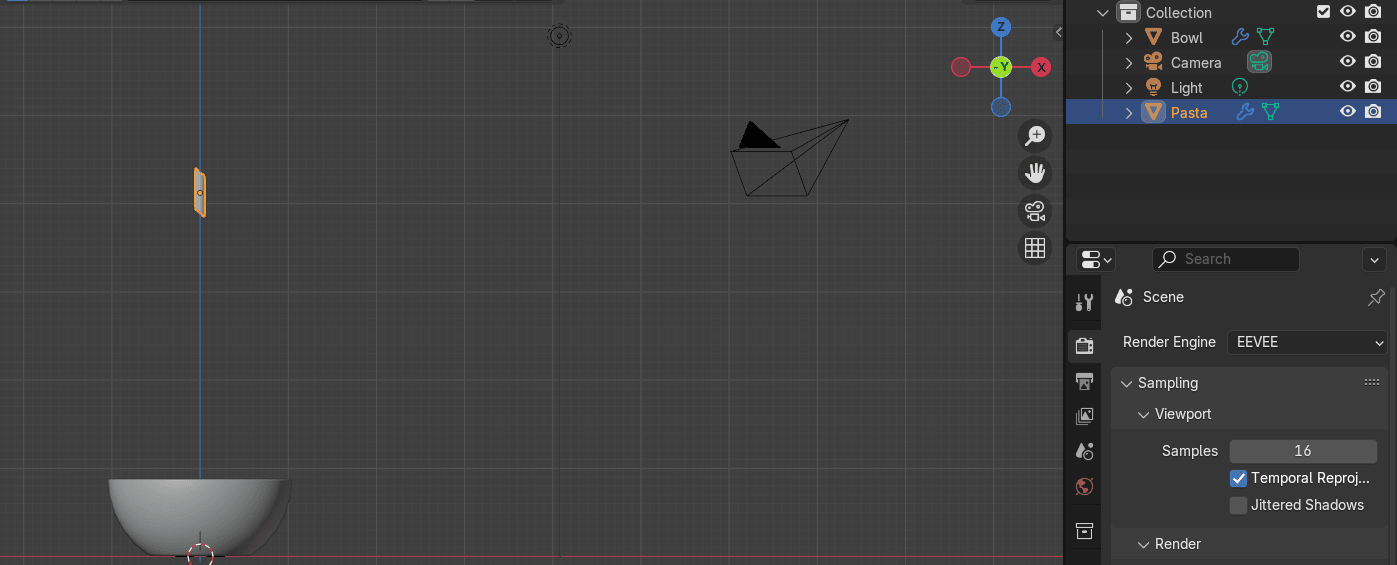Image resolution: width=1397 pixels, height=565 pixels.
Task: Open the World properties tab
Action: pyautogui.click(x=1084, y=487)
